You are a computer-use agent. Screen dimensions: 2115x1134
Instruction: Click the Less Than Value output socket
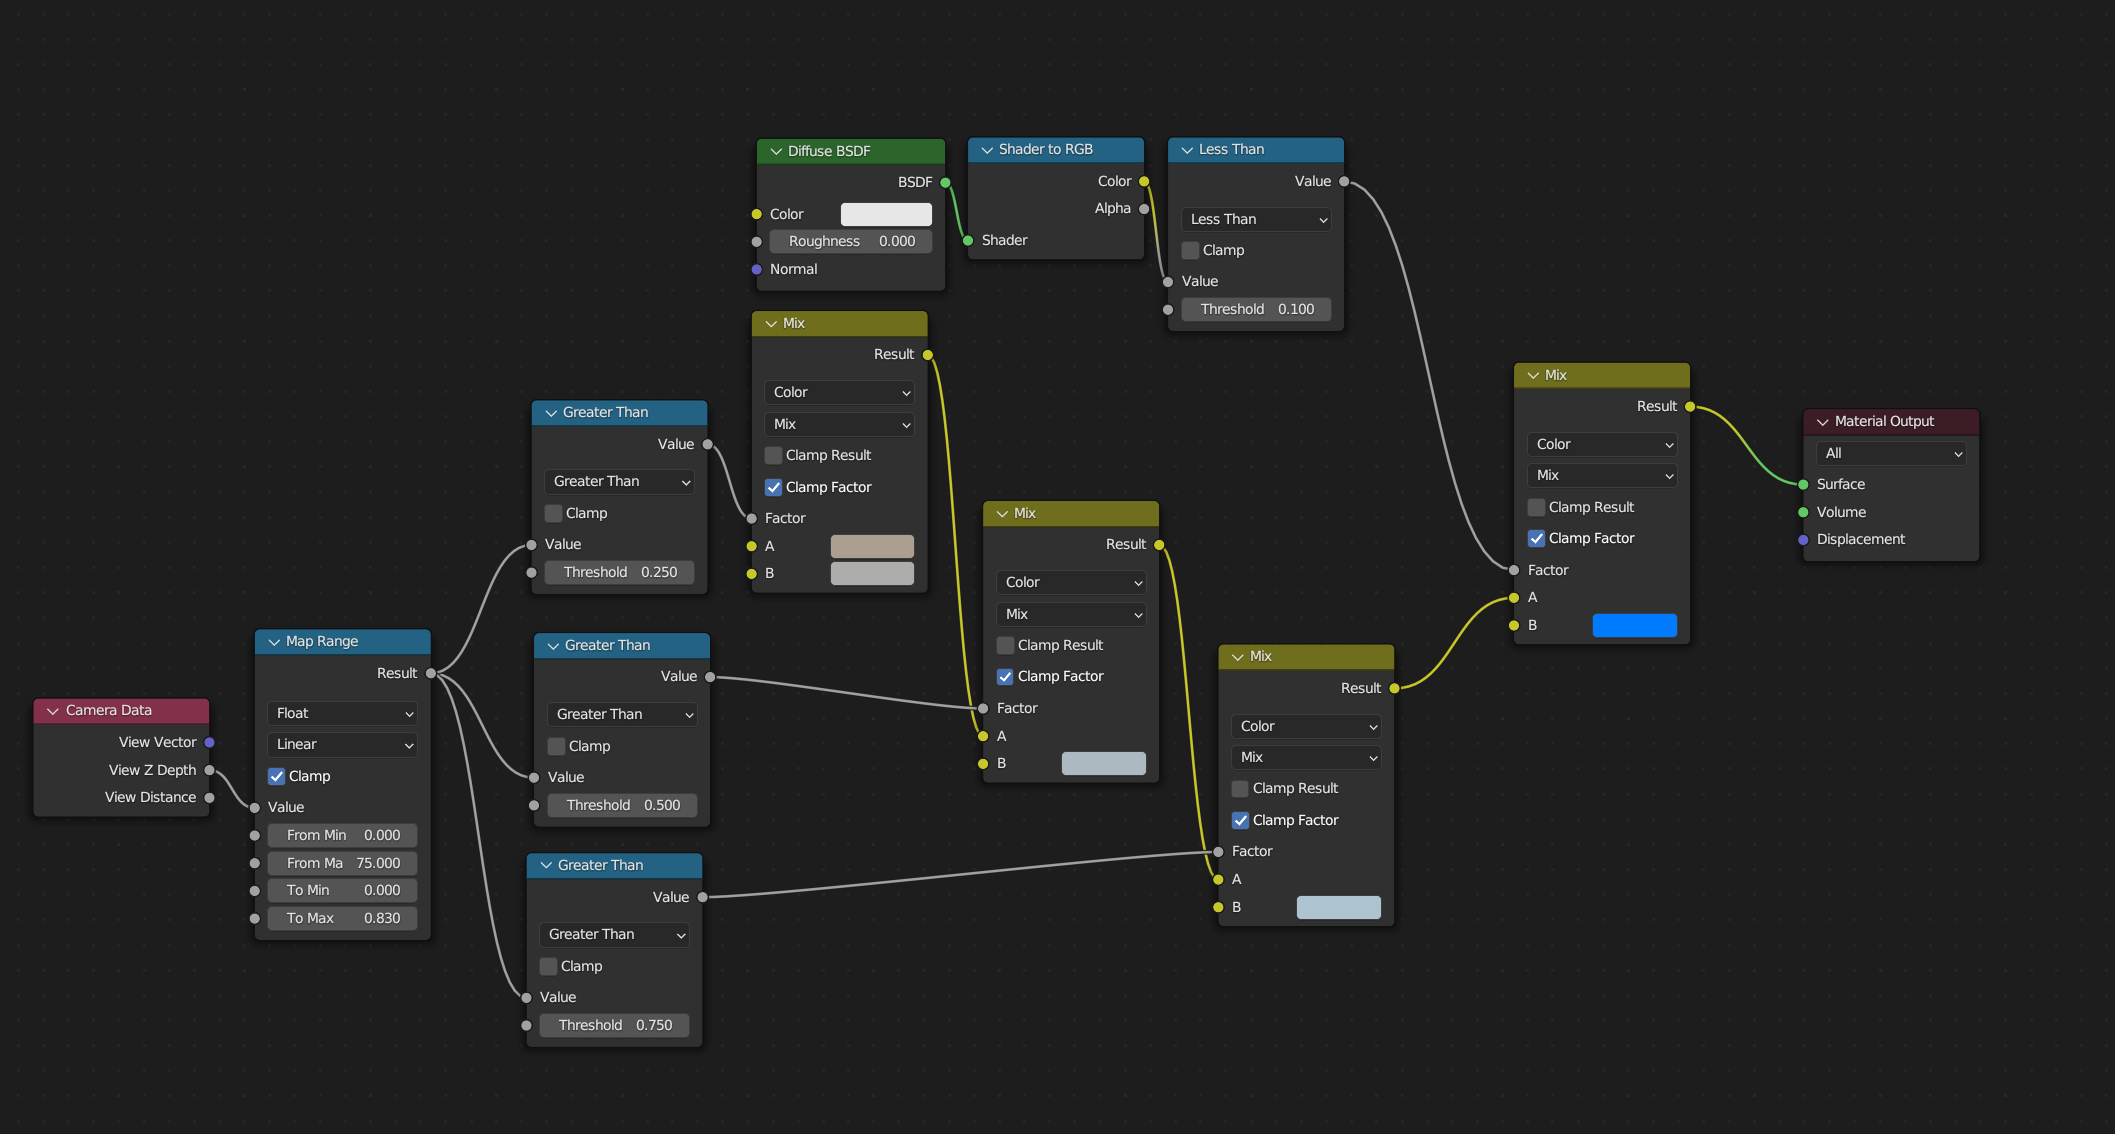[1344, 181]
